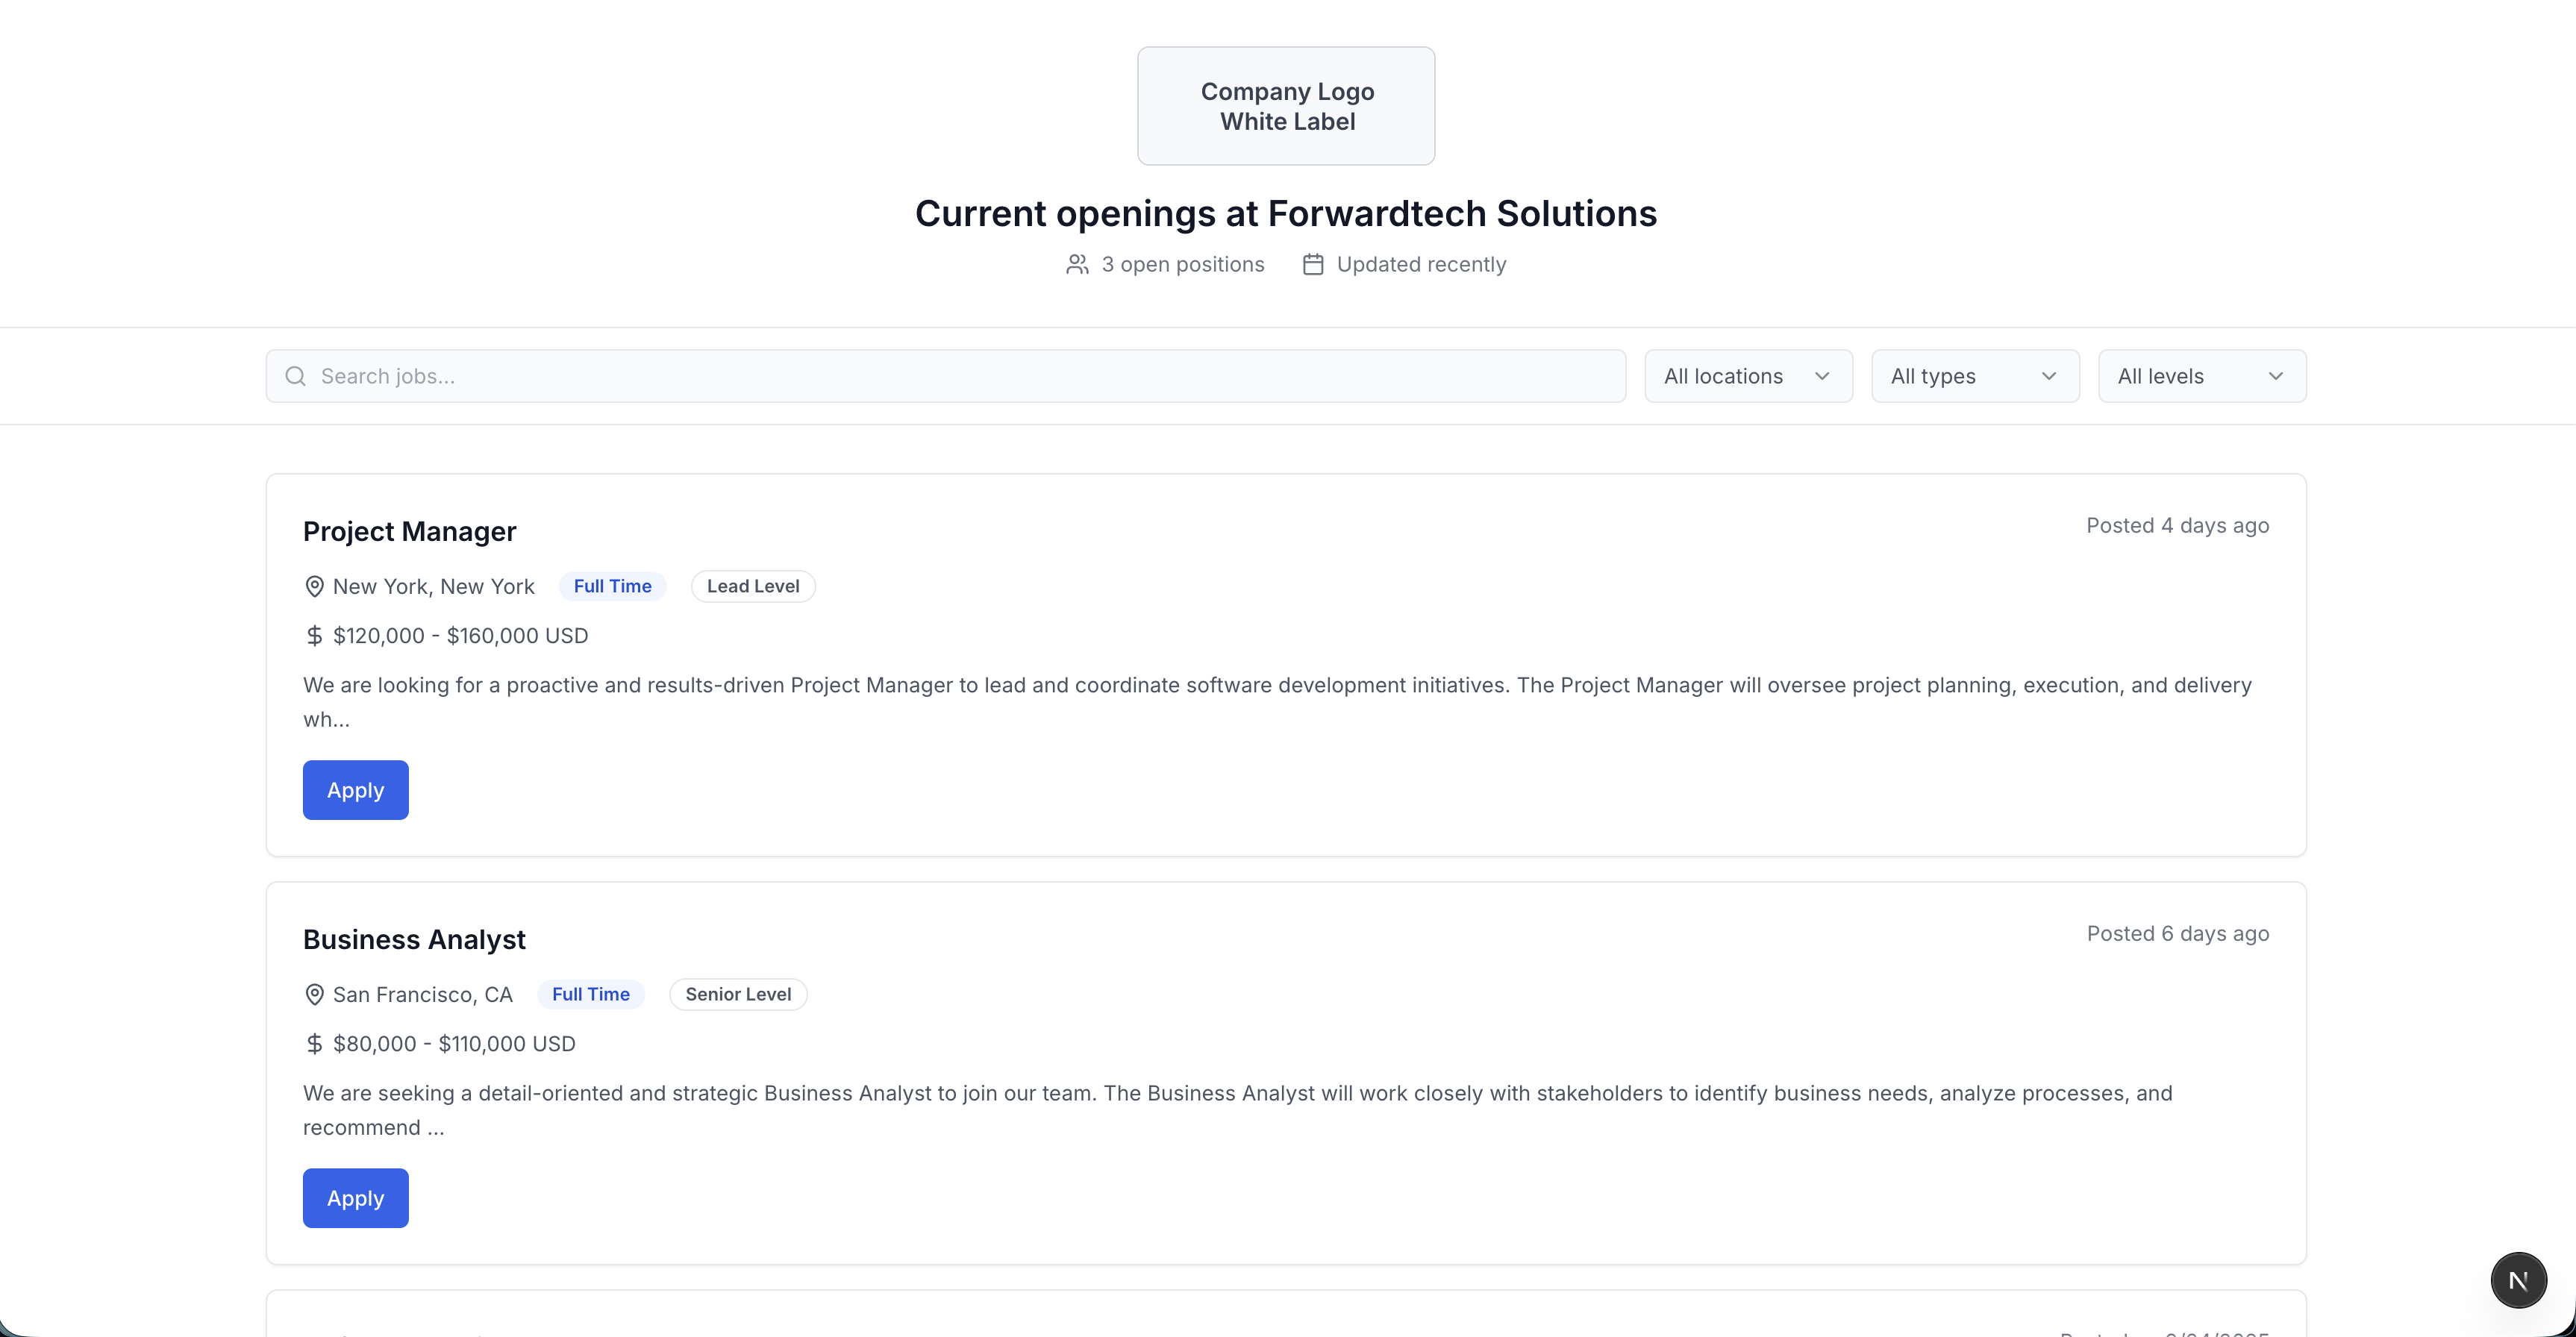
Task: Expand the All levels filter
Action: point(2201,376)
